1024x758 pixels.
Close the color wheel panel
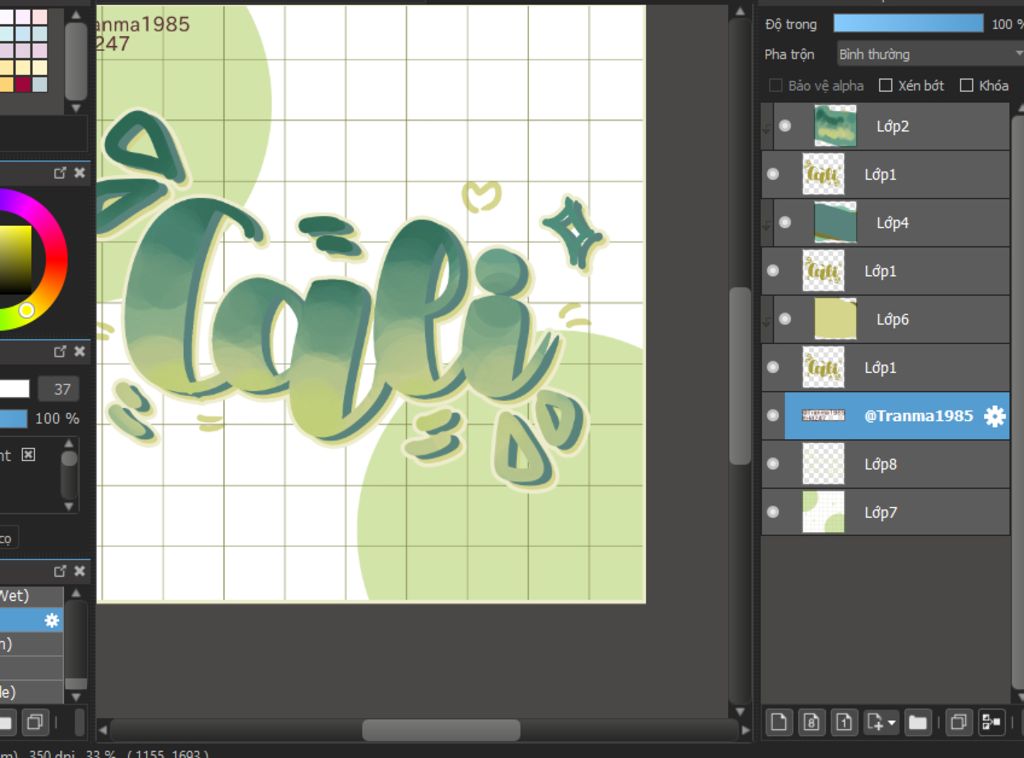[x=80, y=172]
